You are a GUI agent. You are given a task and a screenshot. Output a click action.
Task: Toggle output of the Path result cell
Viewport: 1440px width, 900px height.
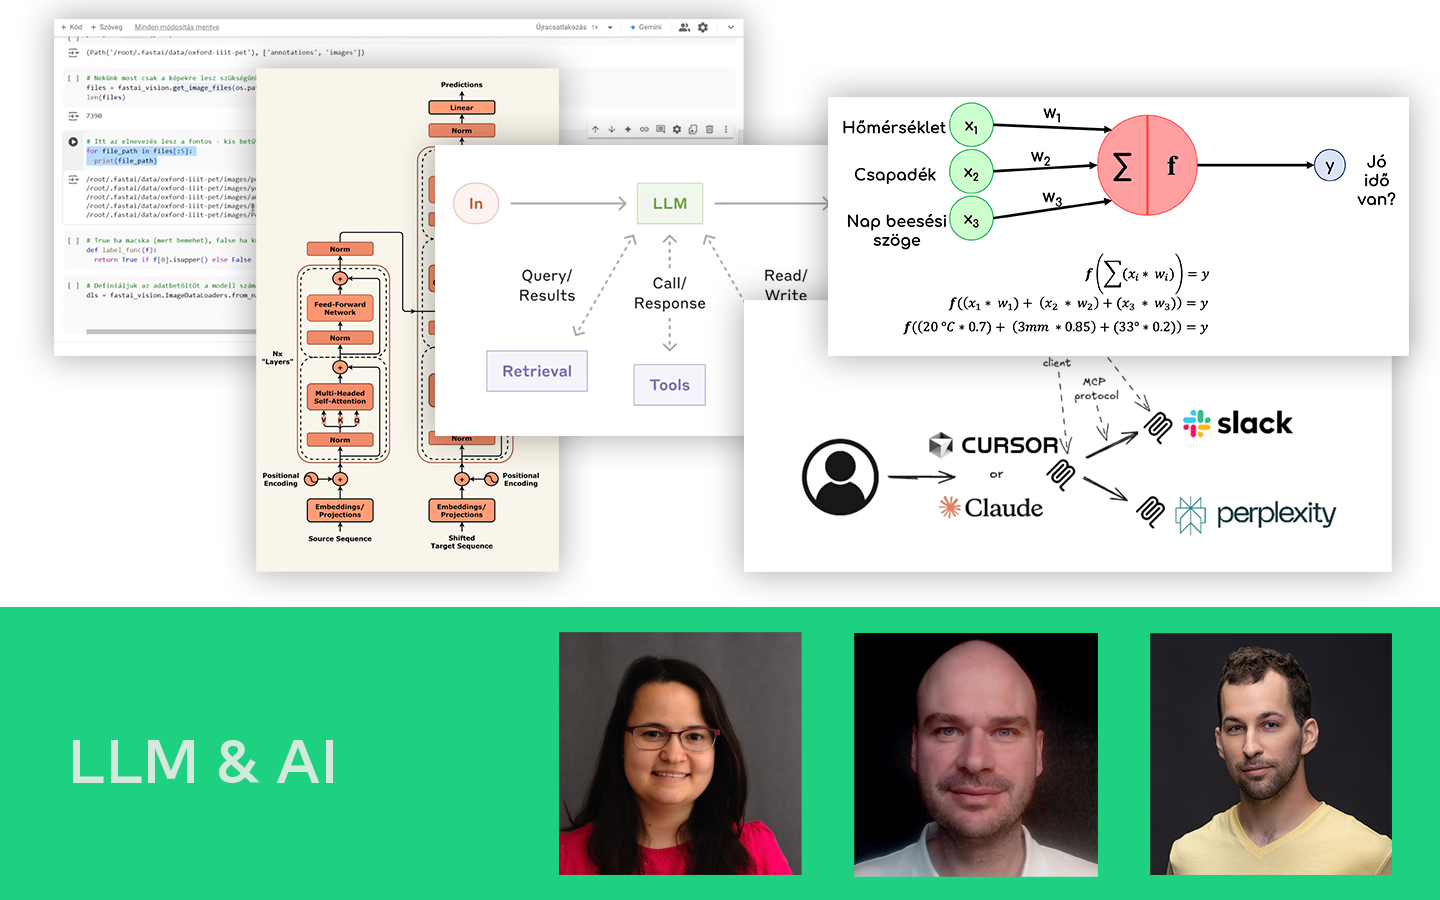click(73, 52)
